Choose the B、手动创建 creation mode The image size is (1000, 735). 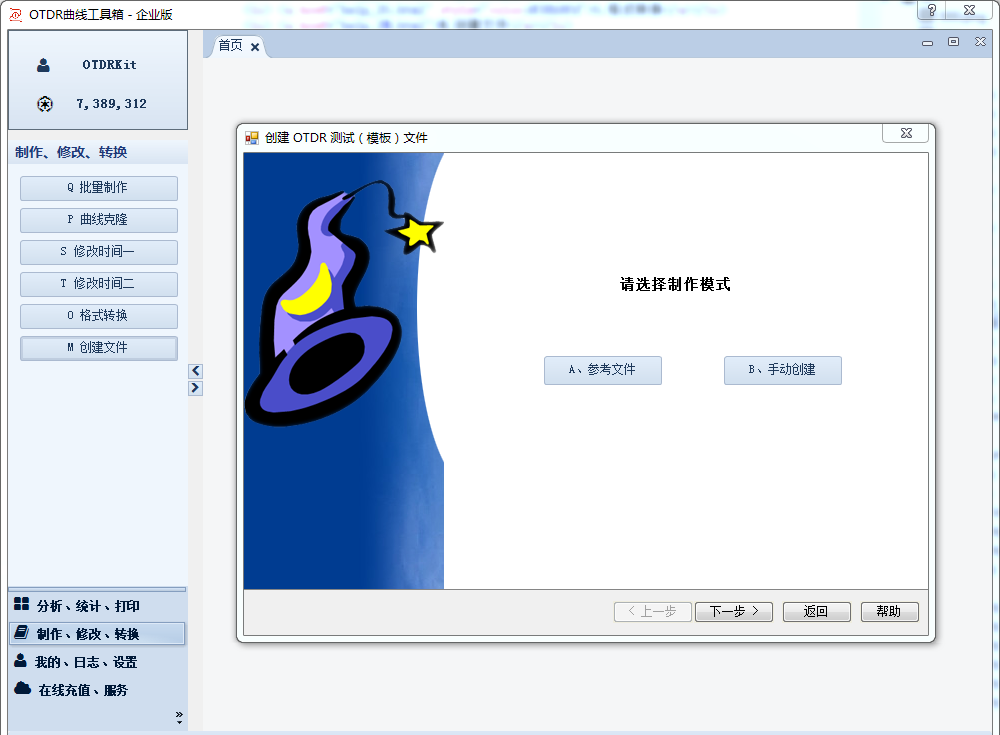[x=782, y=370]
